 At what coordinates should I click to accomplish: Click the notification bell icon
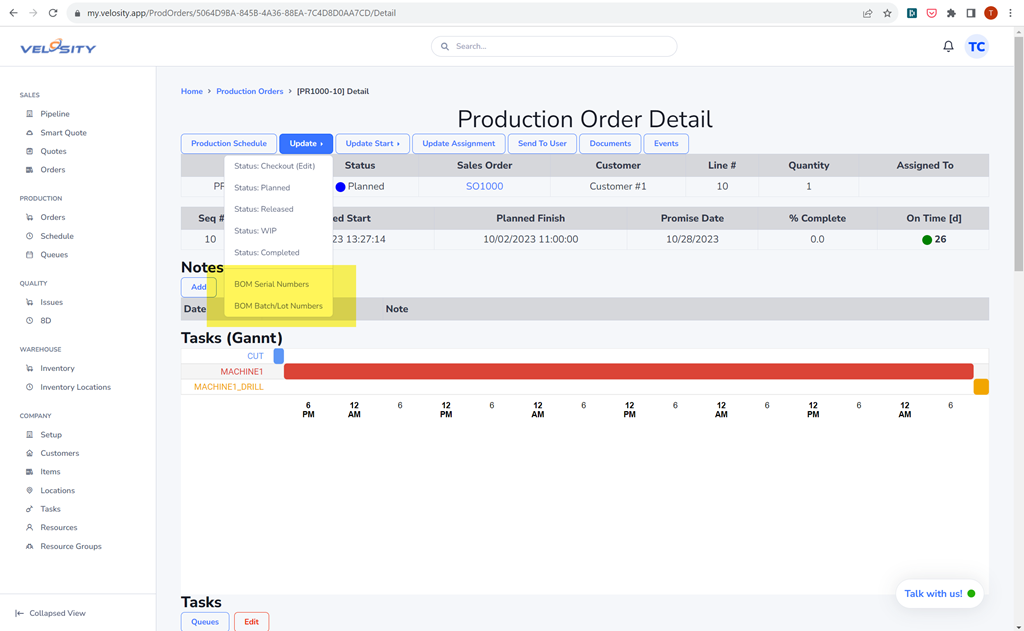click(x=948, y=47)
